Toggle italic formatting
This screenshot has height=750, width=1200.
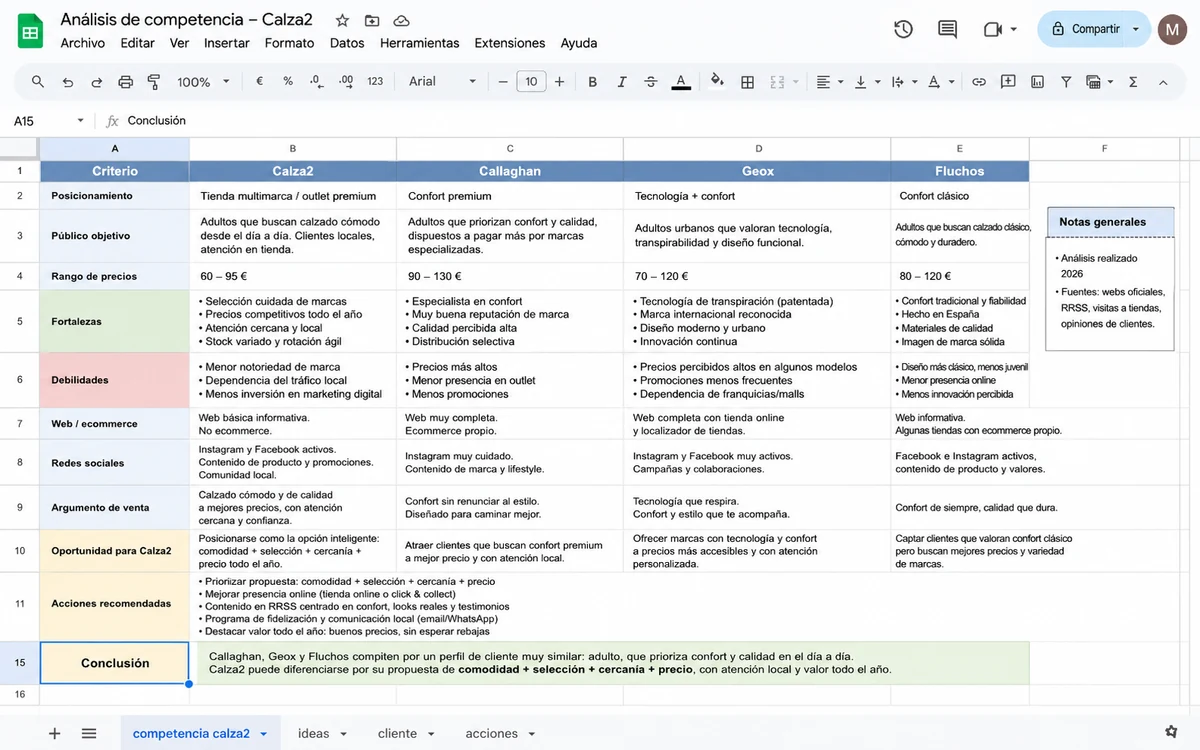[x=622, y=82]
